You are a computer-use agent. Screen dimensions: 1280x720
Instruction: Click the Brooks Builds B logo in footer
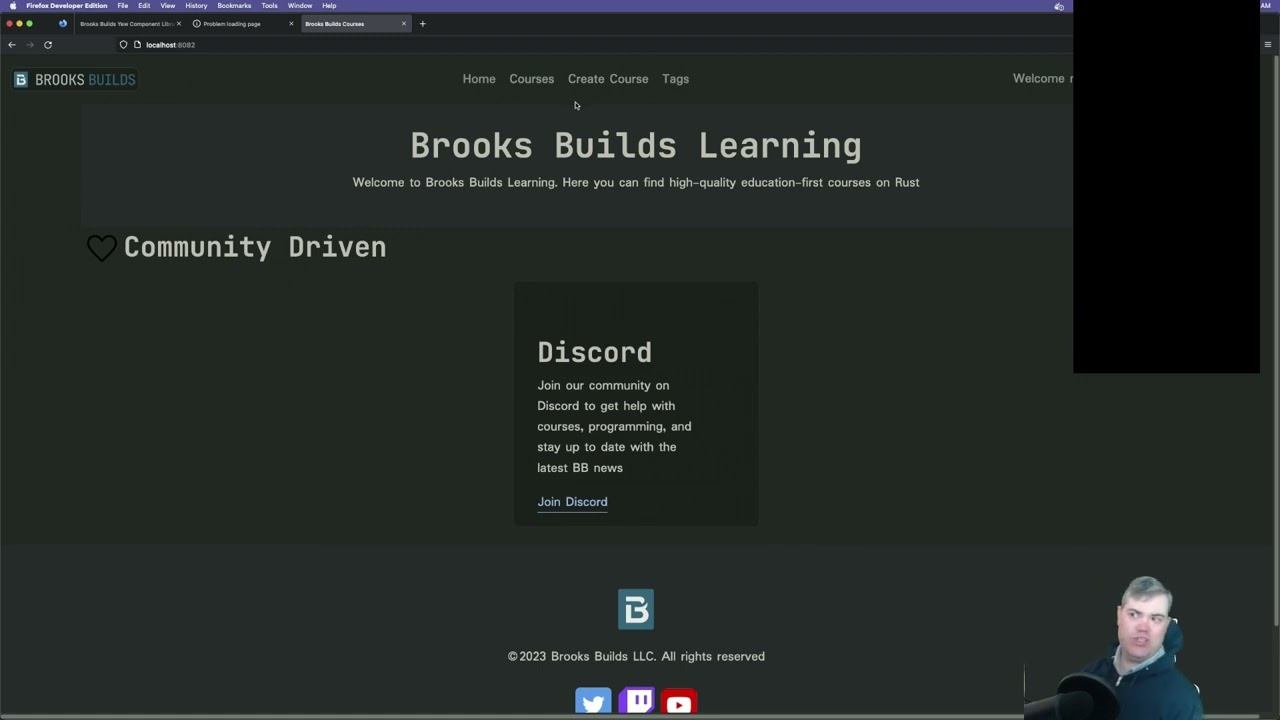pos(636,609)
